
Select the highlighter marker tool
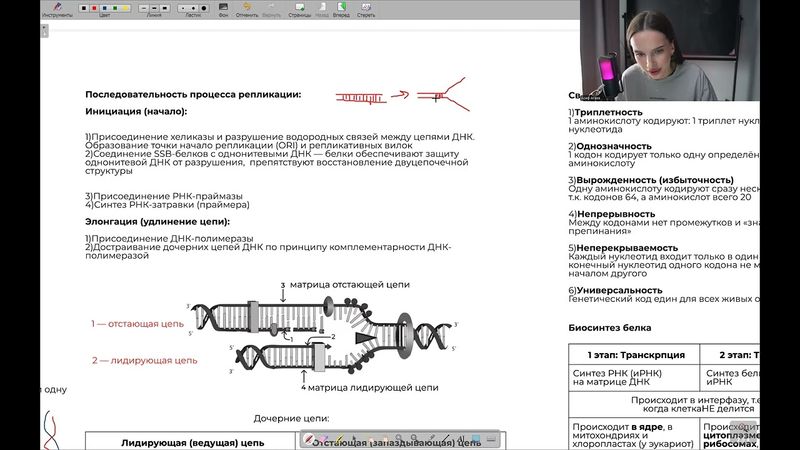coord(339,439)
